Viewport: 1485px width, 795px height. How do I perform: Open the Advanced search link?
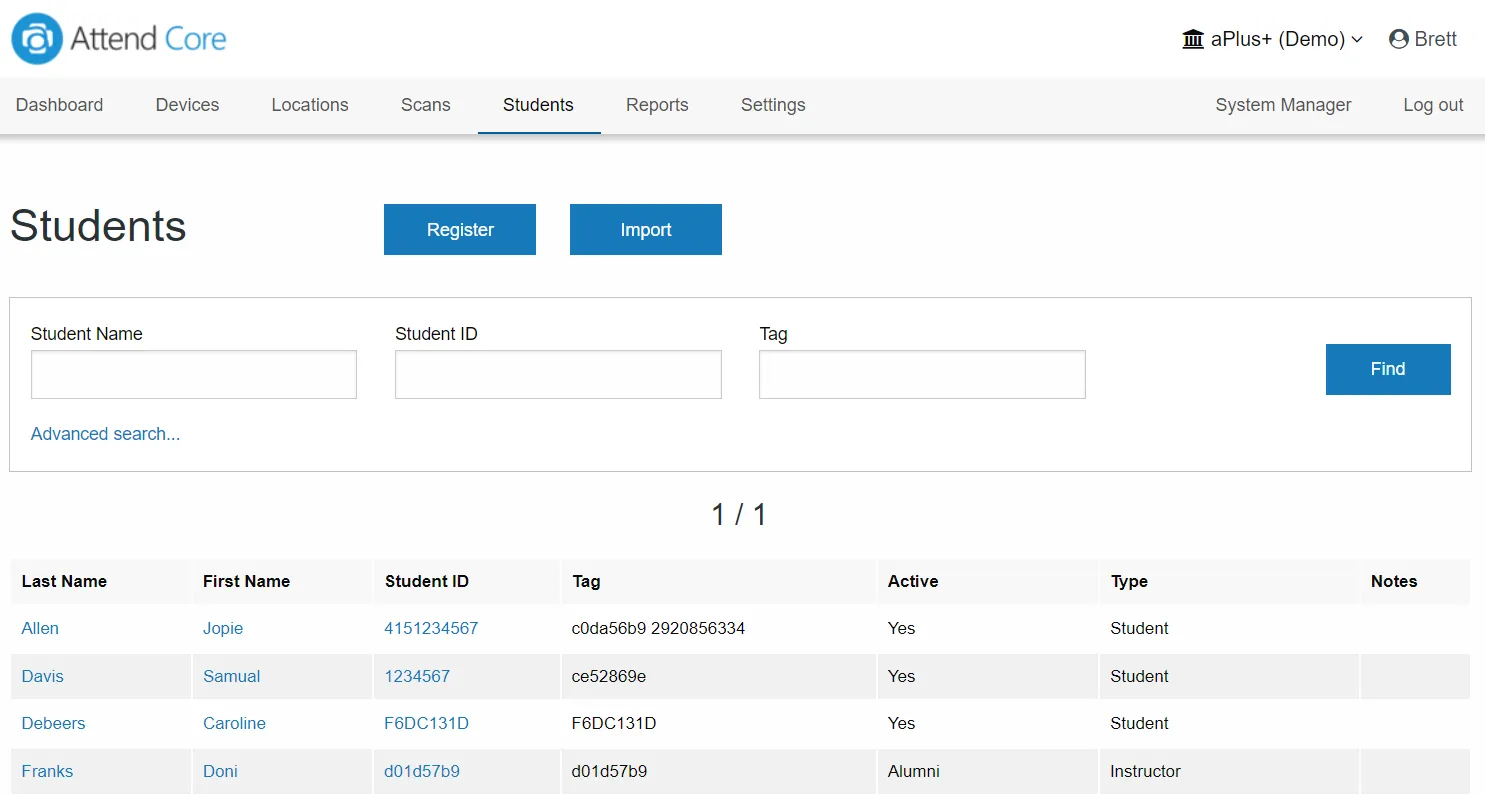[106, 434]
